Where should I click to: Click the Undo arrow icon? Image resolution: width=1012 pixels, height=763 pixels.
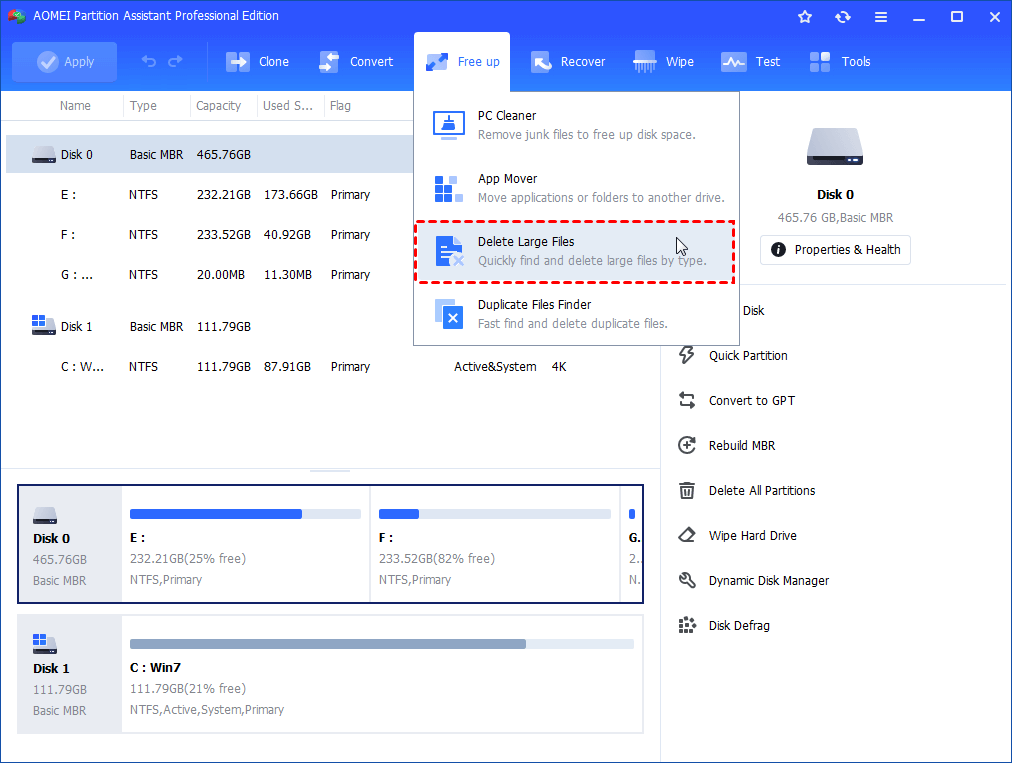tap(148, 61)
